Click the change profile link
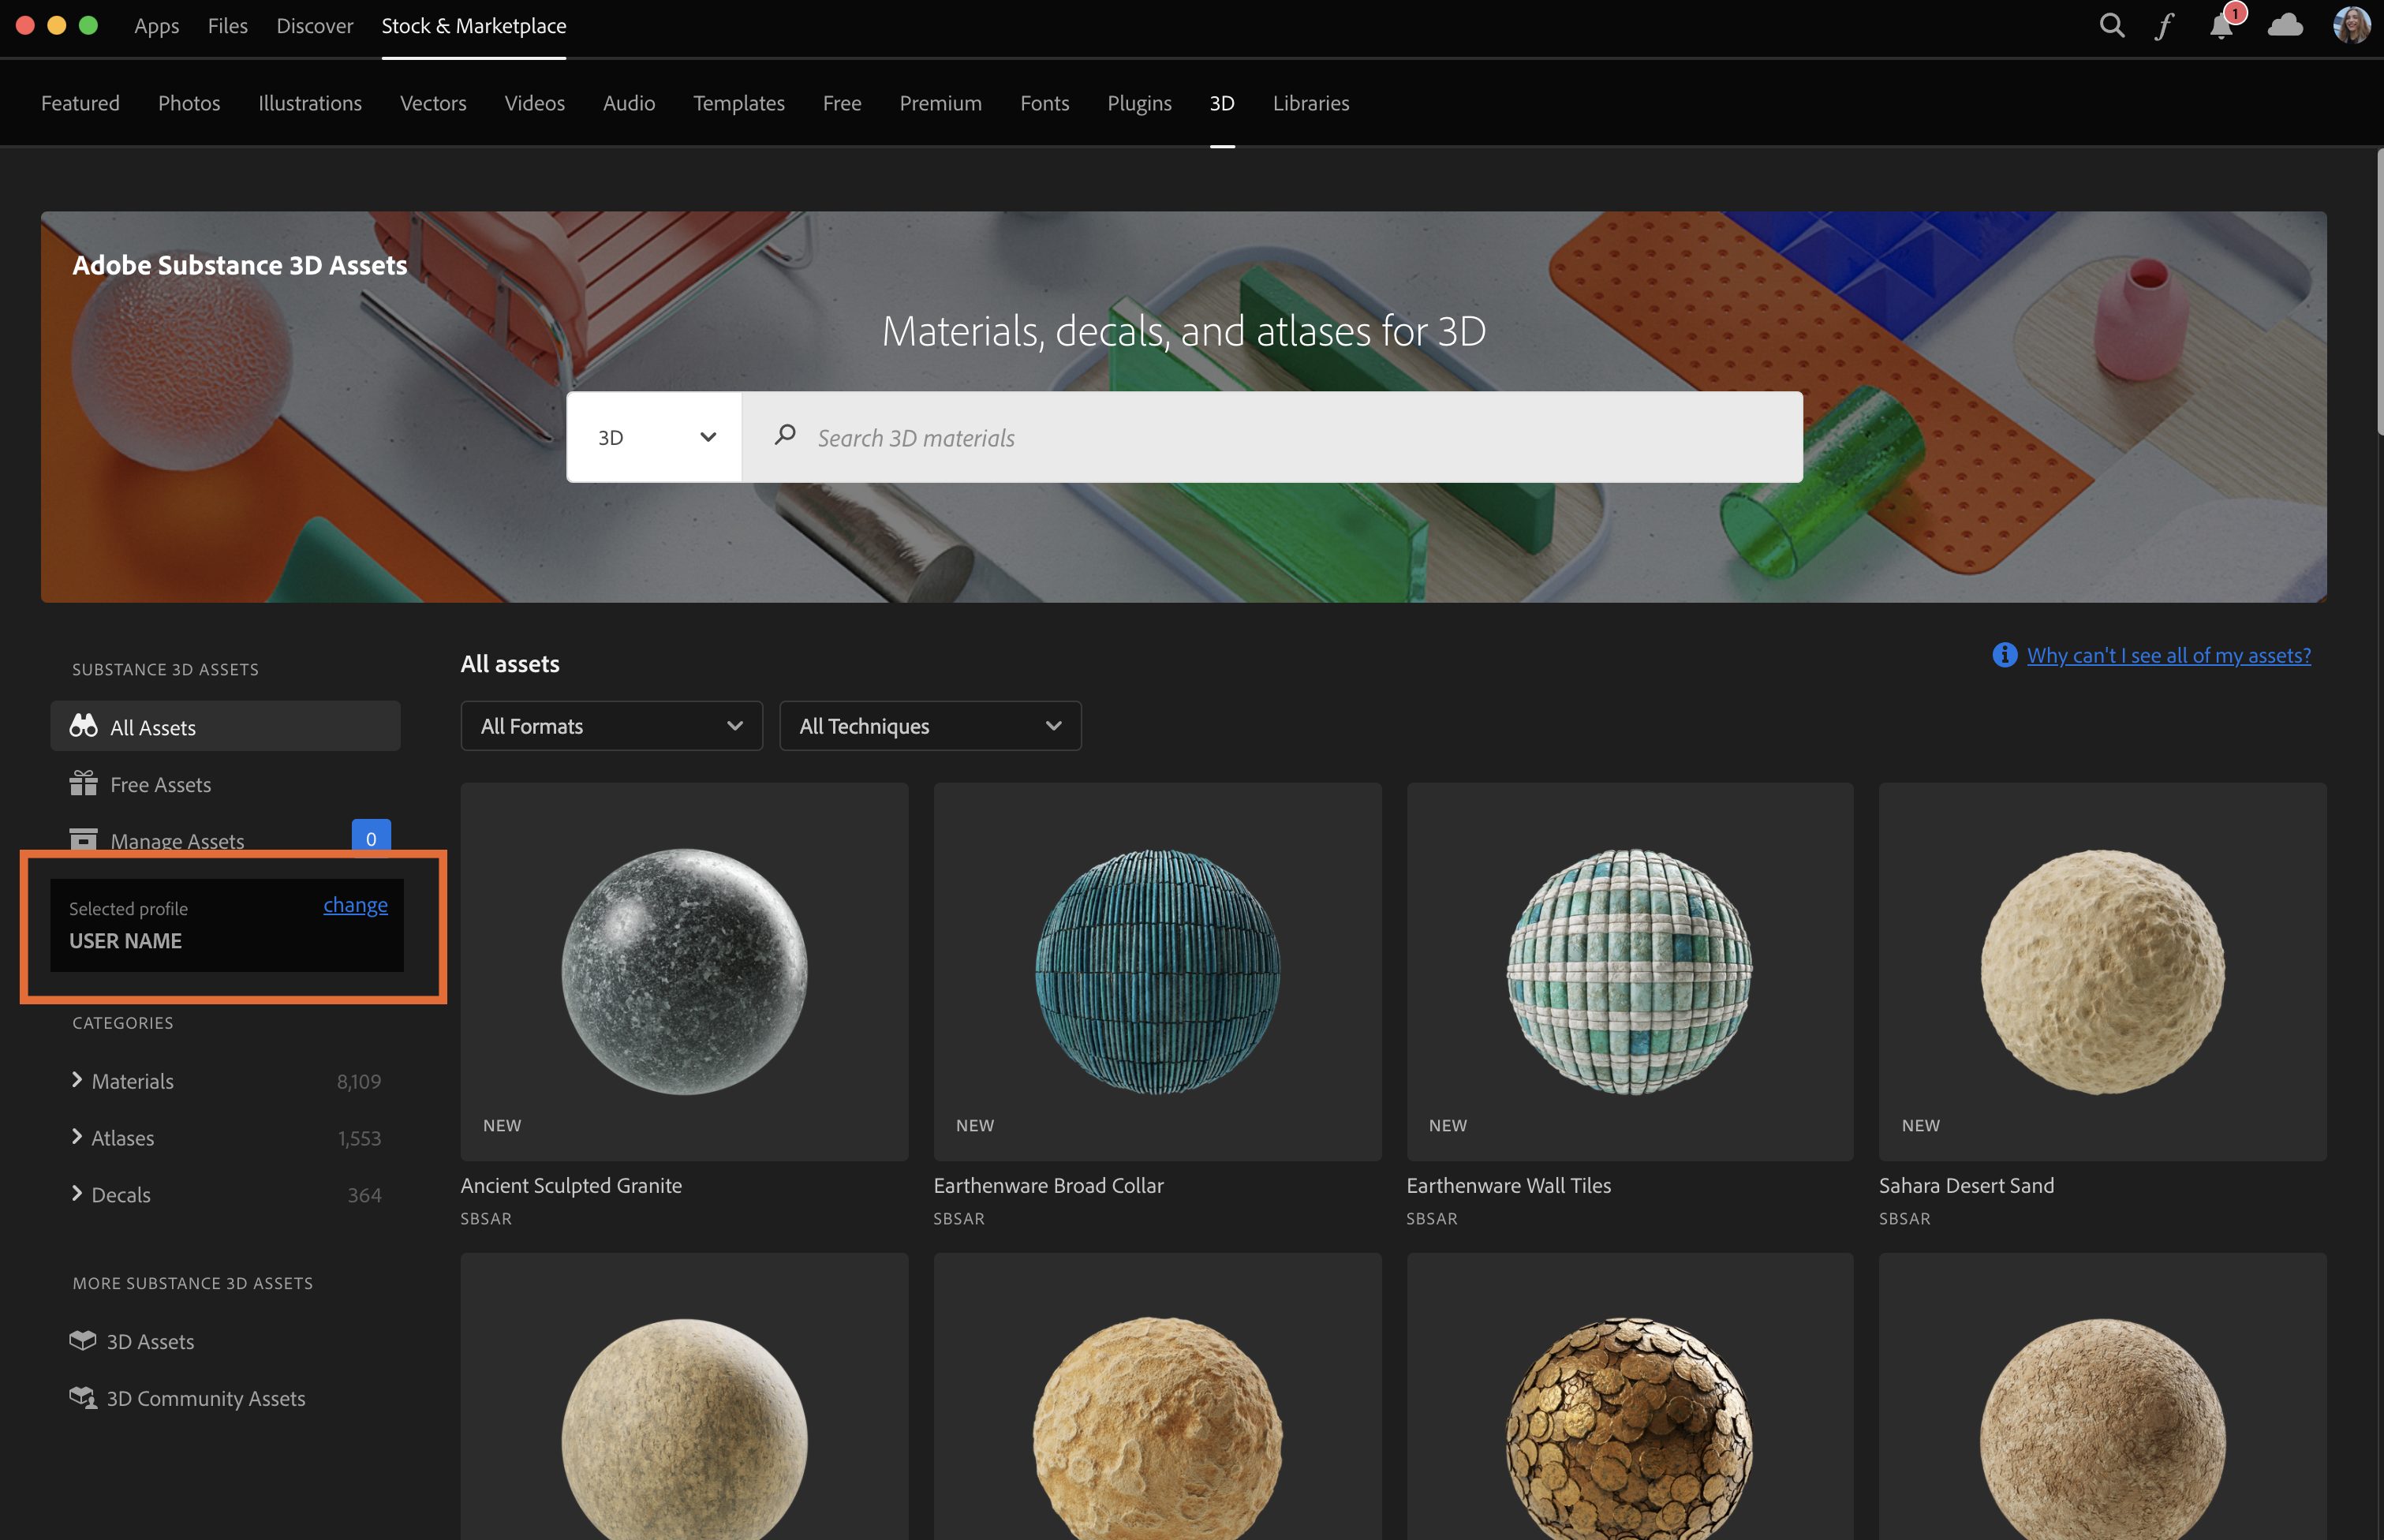The width and height of the screenshot is (2384, 1540). (355, 905)
